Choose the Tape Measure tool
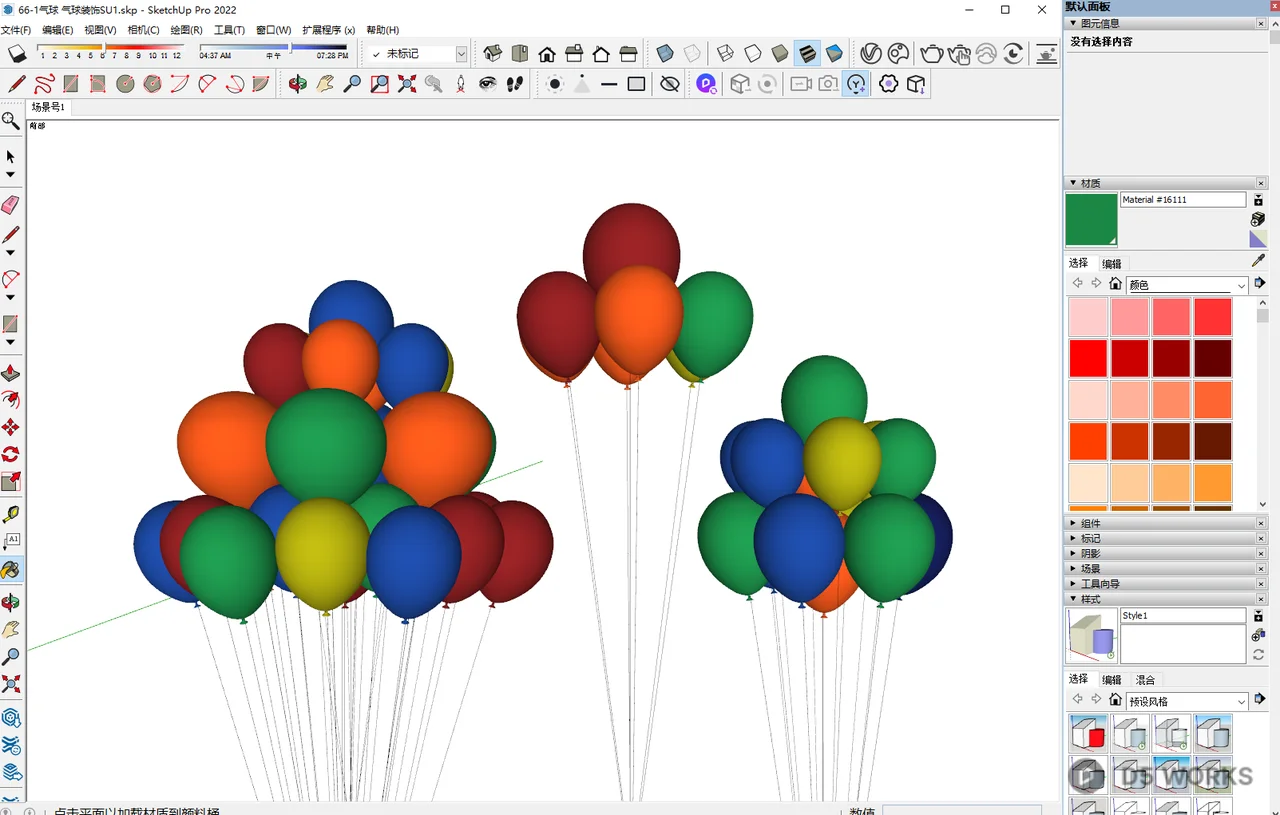Screen dimensions: 1280x815 [x=11, y=515]
